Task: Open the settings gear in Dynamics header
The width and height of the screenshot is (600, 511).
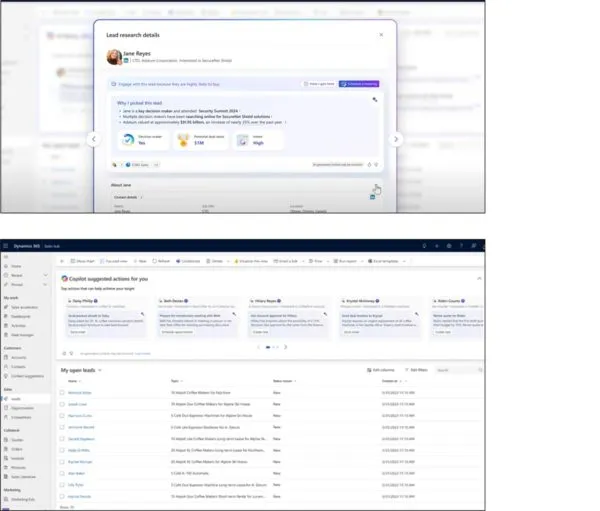Action: click(449, 246)
